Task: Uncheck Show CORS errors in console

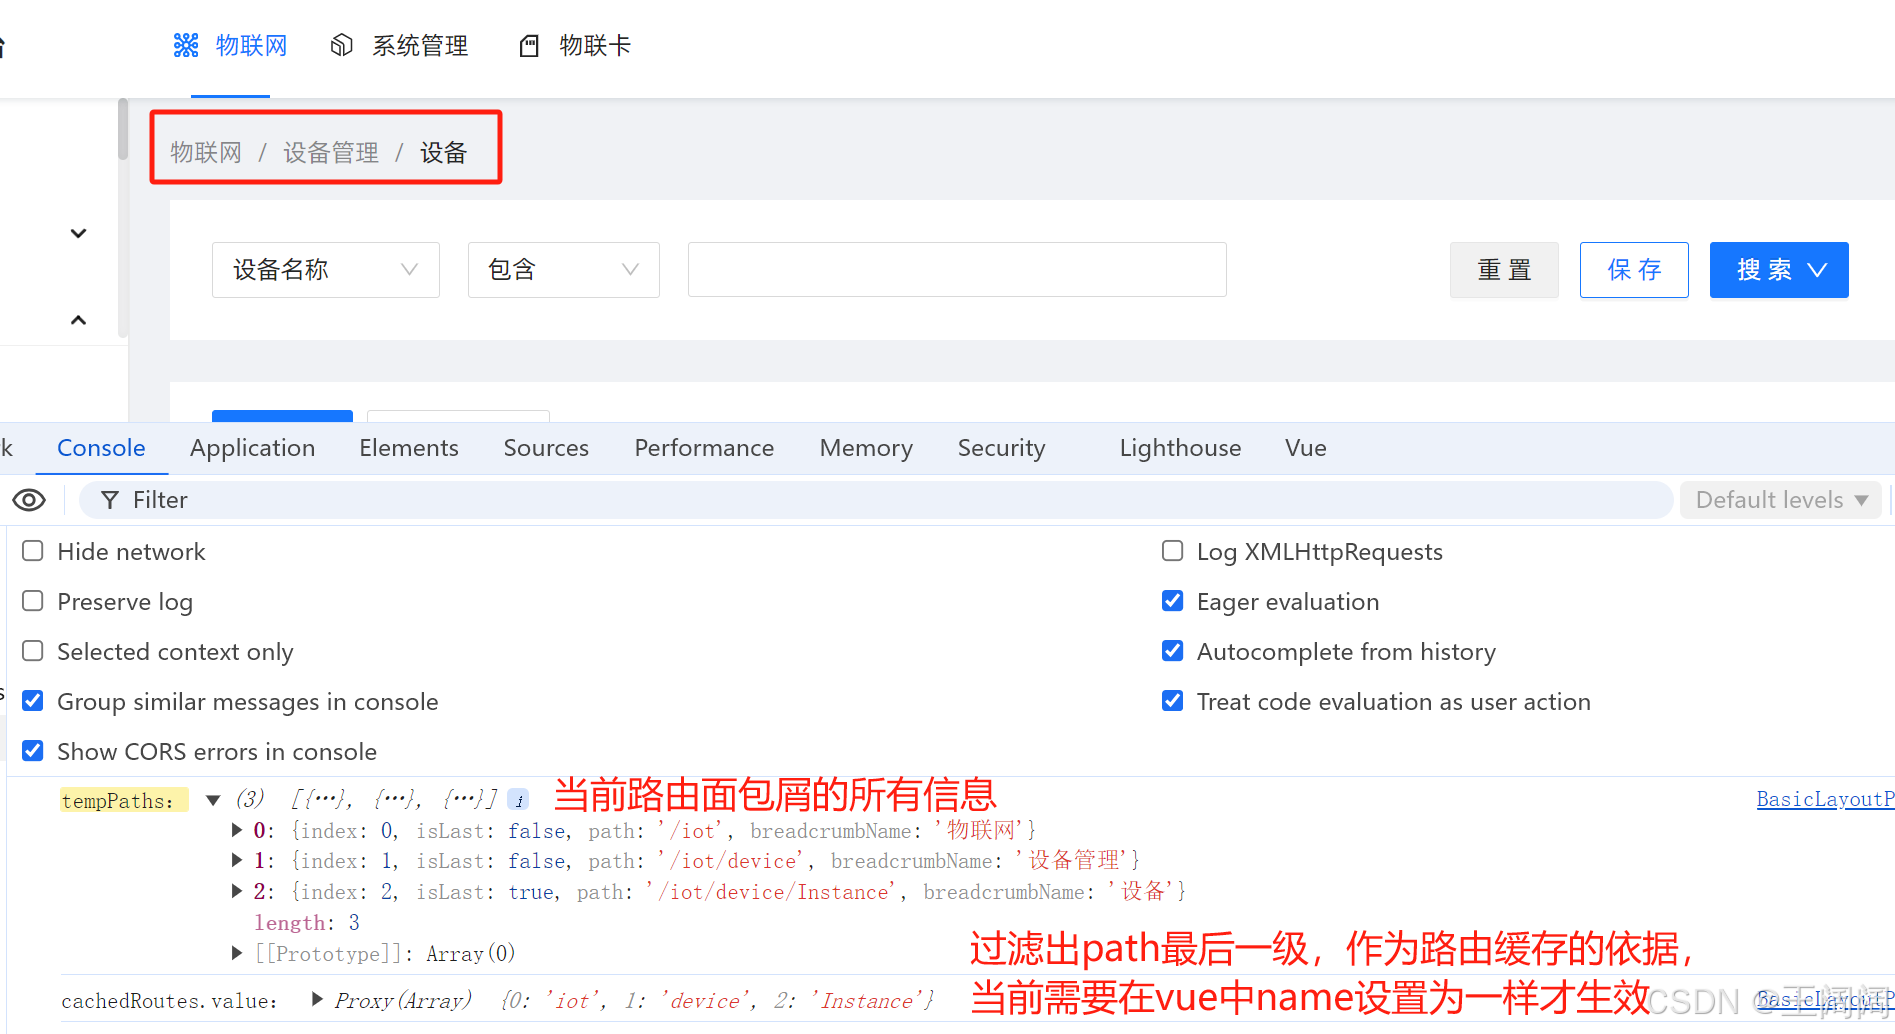Action: coord(33,751)
